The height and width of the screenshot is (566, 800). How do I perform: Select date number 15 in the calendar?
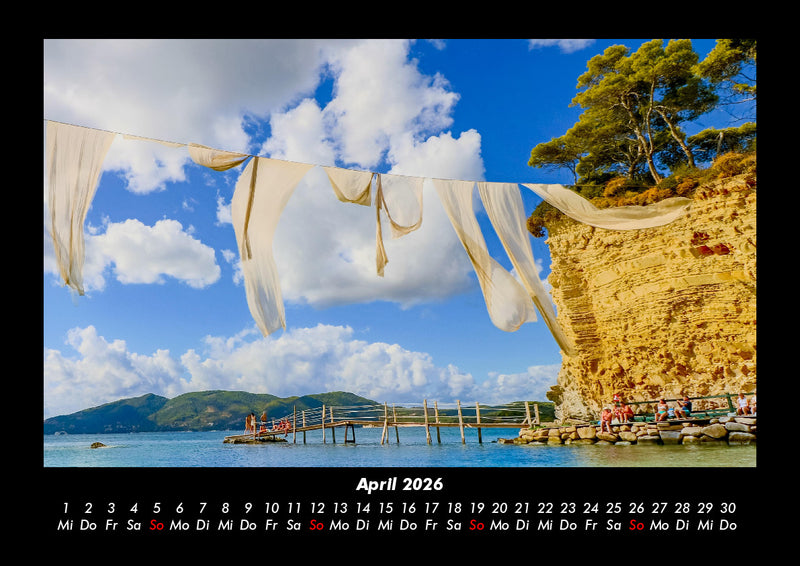[x=385, y=508]
